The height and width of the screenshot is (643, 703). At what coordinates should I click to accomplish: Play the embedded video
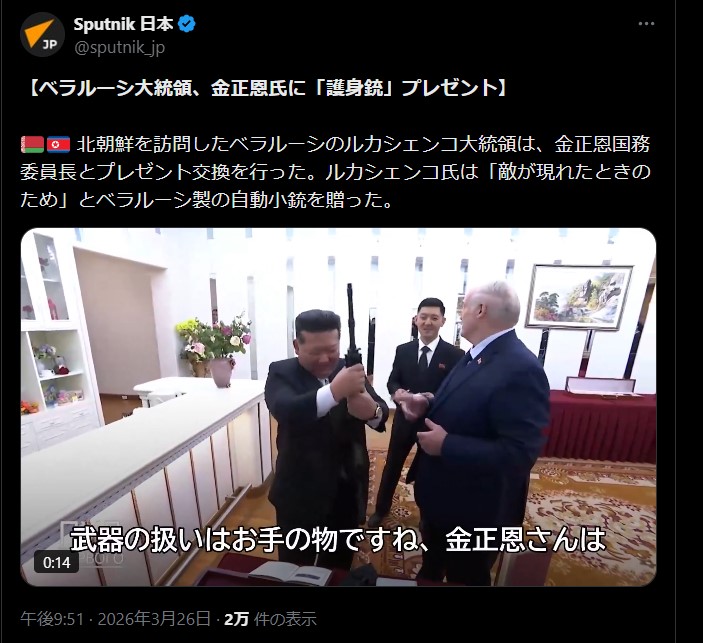pyautogui.click(x=338, y=407)
